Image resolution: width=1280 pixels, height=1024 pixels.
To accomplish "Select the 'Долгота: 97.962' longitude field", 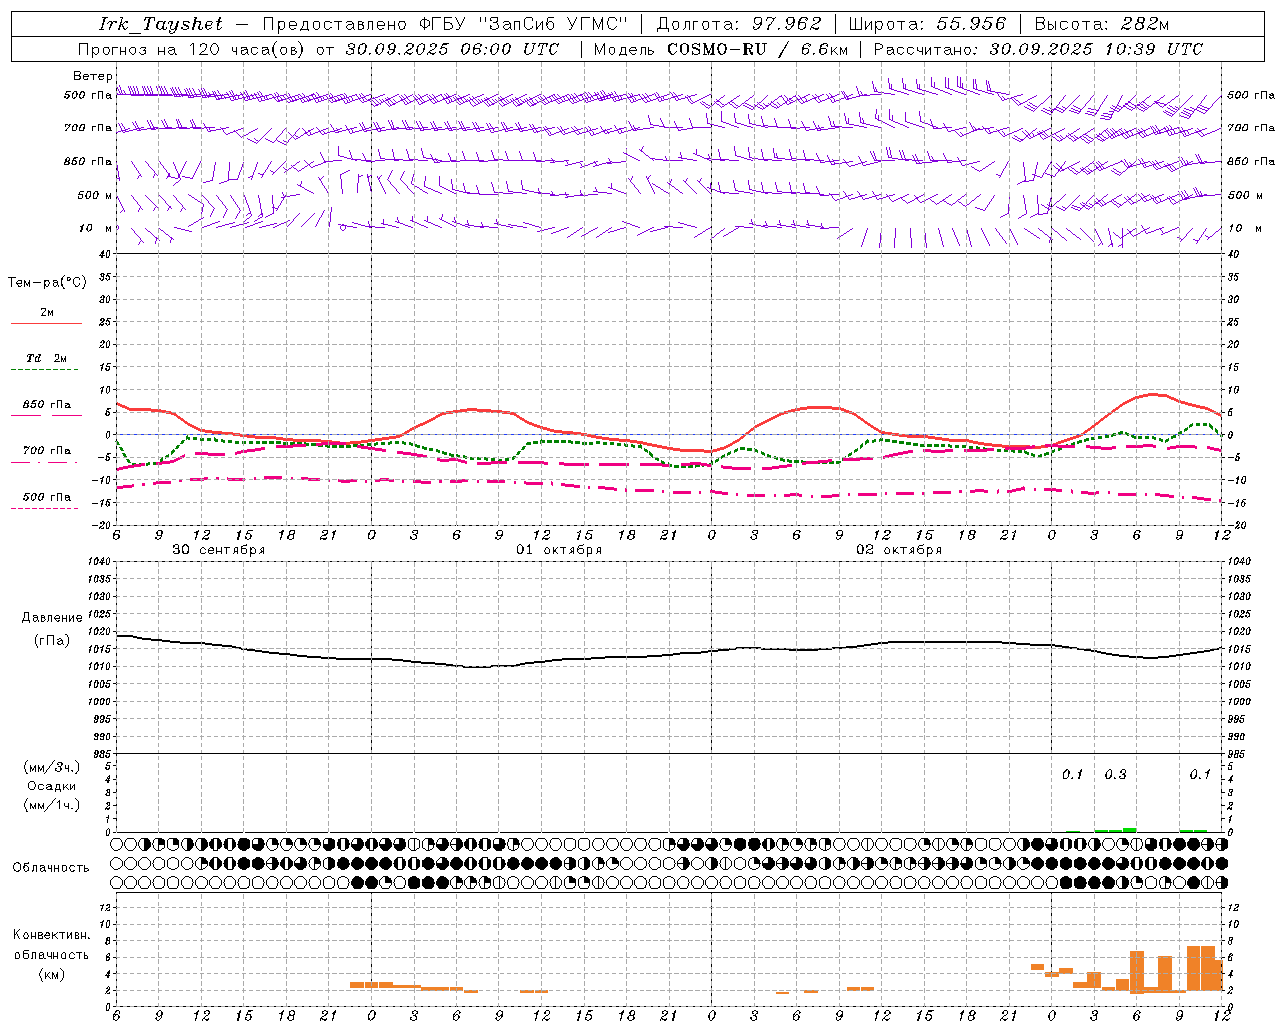I will [x=739, y=24].
